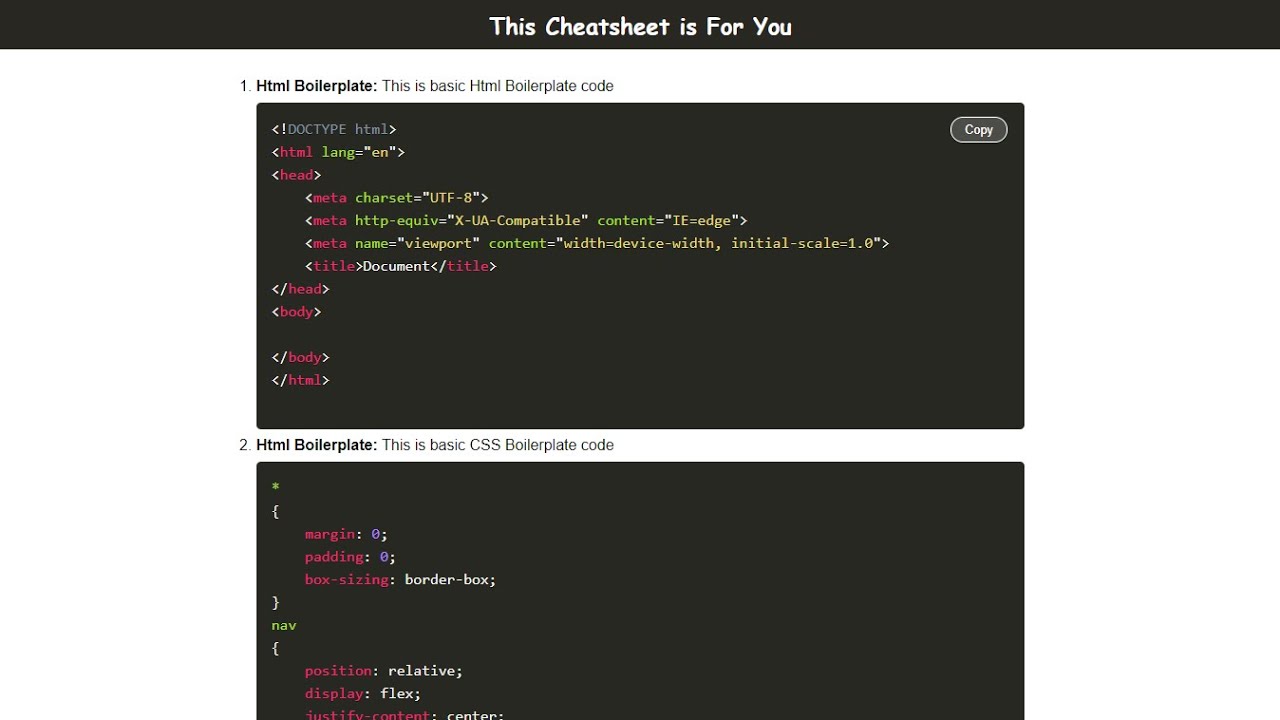Screen dimensions: 1280x720
Task: Click the 'display: flex;' CSS line
Action: pos(363,694)
